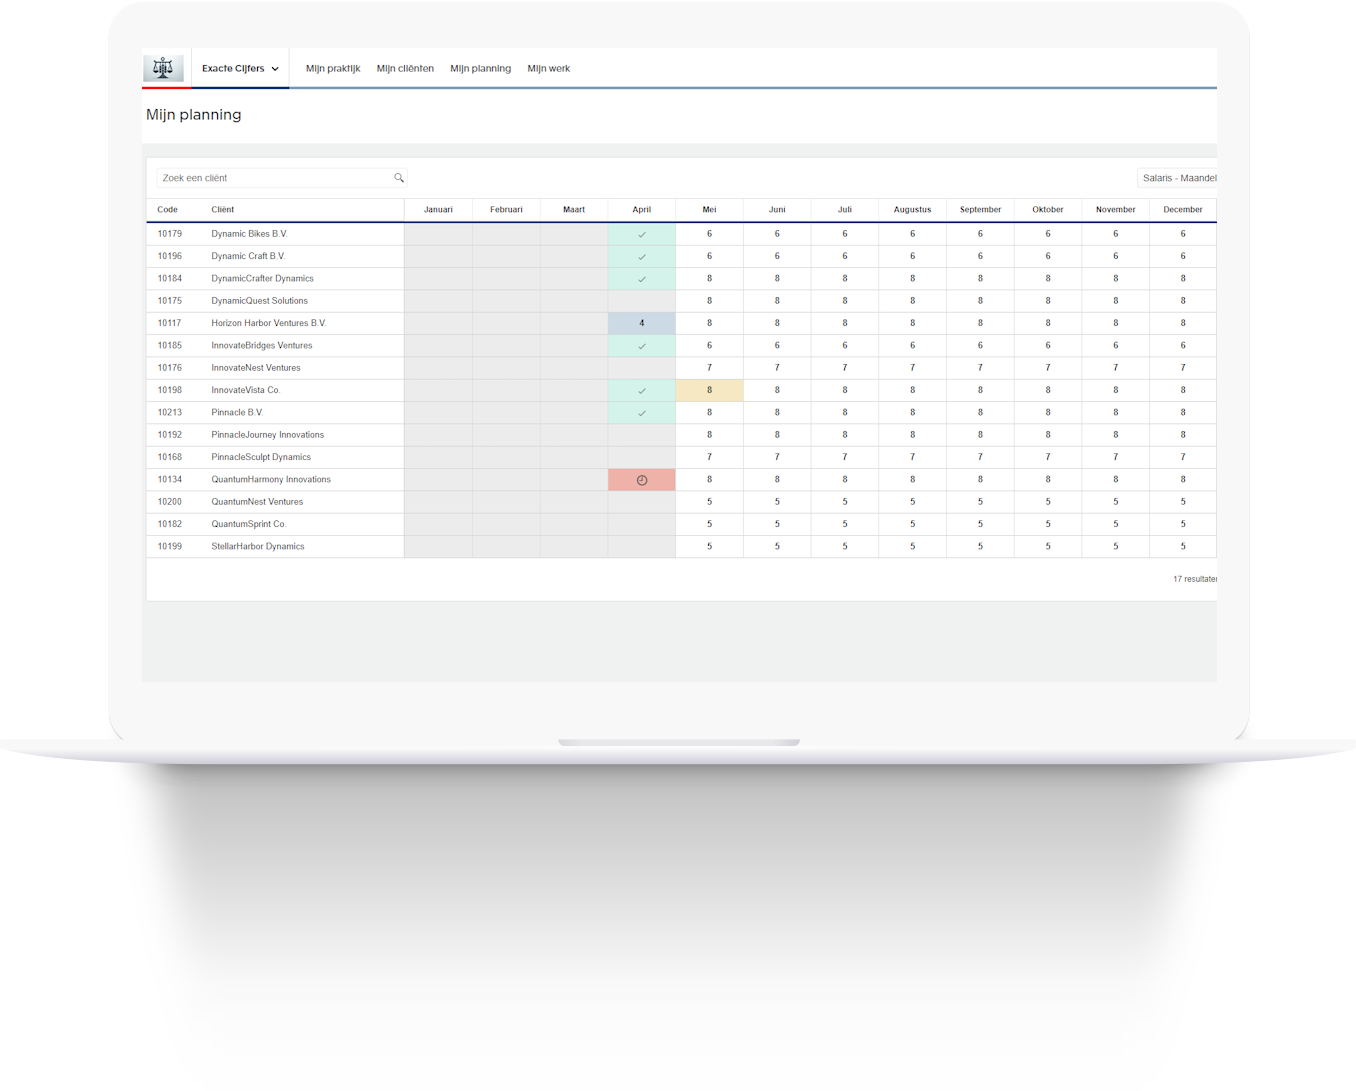
Task: Select client code 10199
Action: pyautogui.click(x=170, y=546)
